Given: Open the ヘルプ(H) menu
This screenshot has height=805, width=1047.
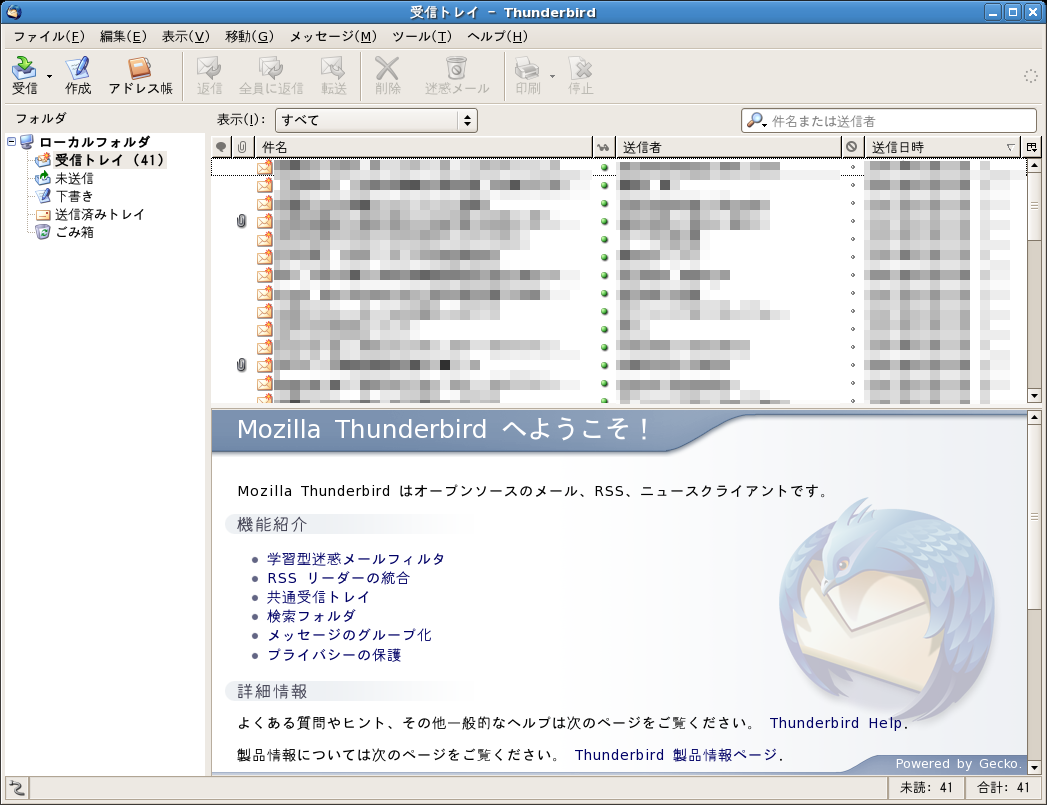Looking at the screenshot, I should click(x=497, y=36).
